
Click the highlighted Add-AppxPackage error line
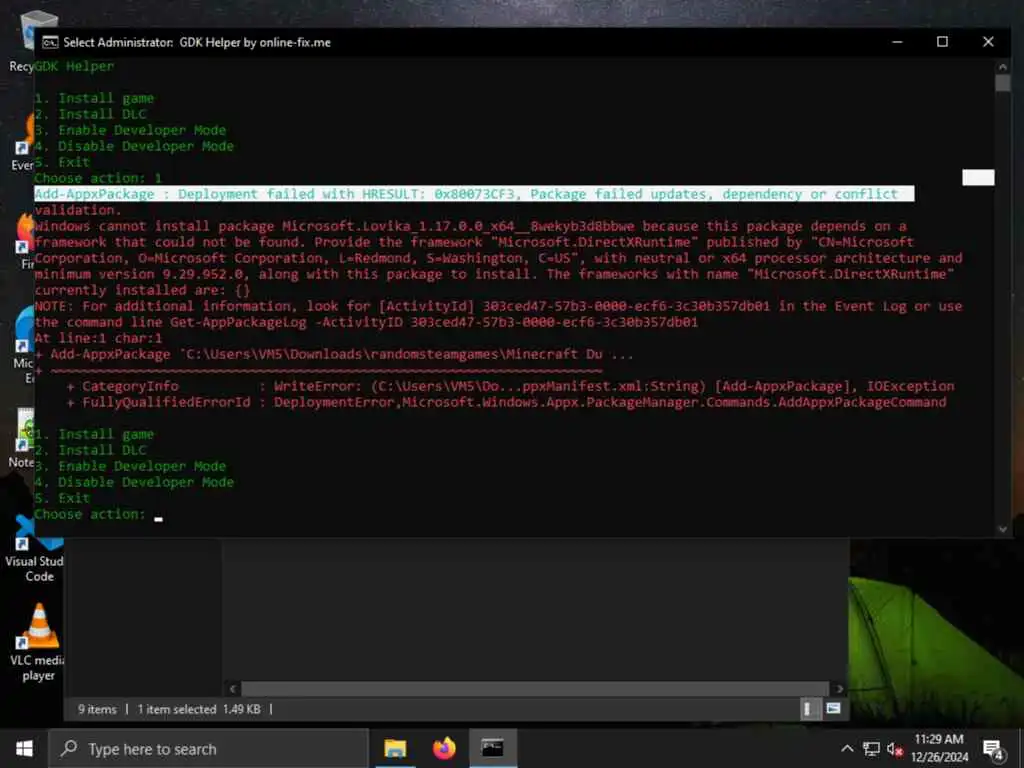point(474,194)
